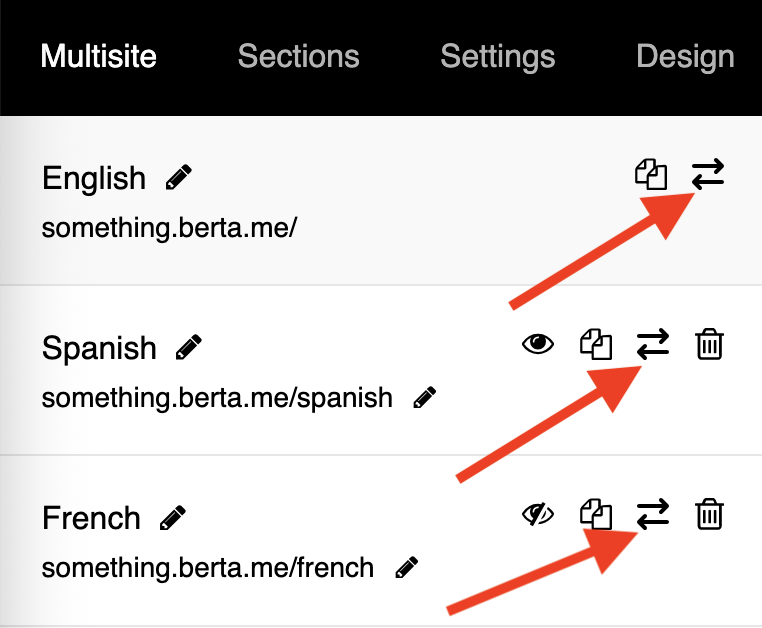Go to the Design tab
The image size is (762, 628).
point(685,56)
